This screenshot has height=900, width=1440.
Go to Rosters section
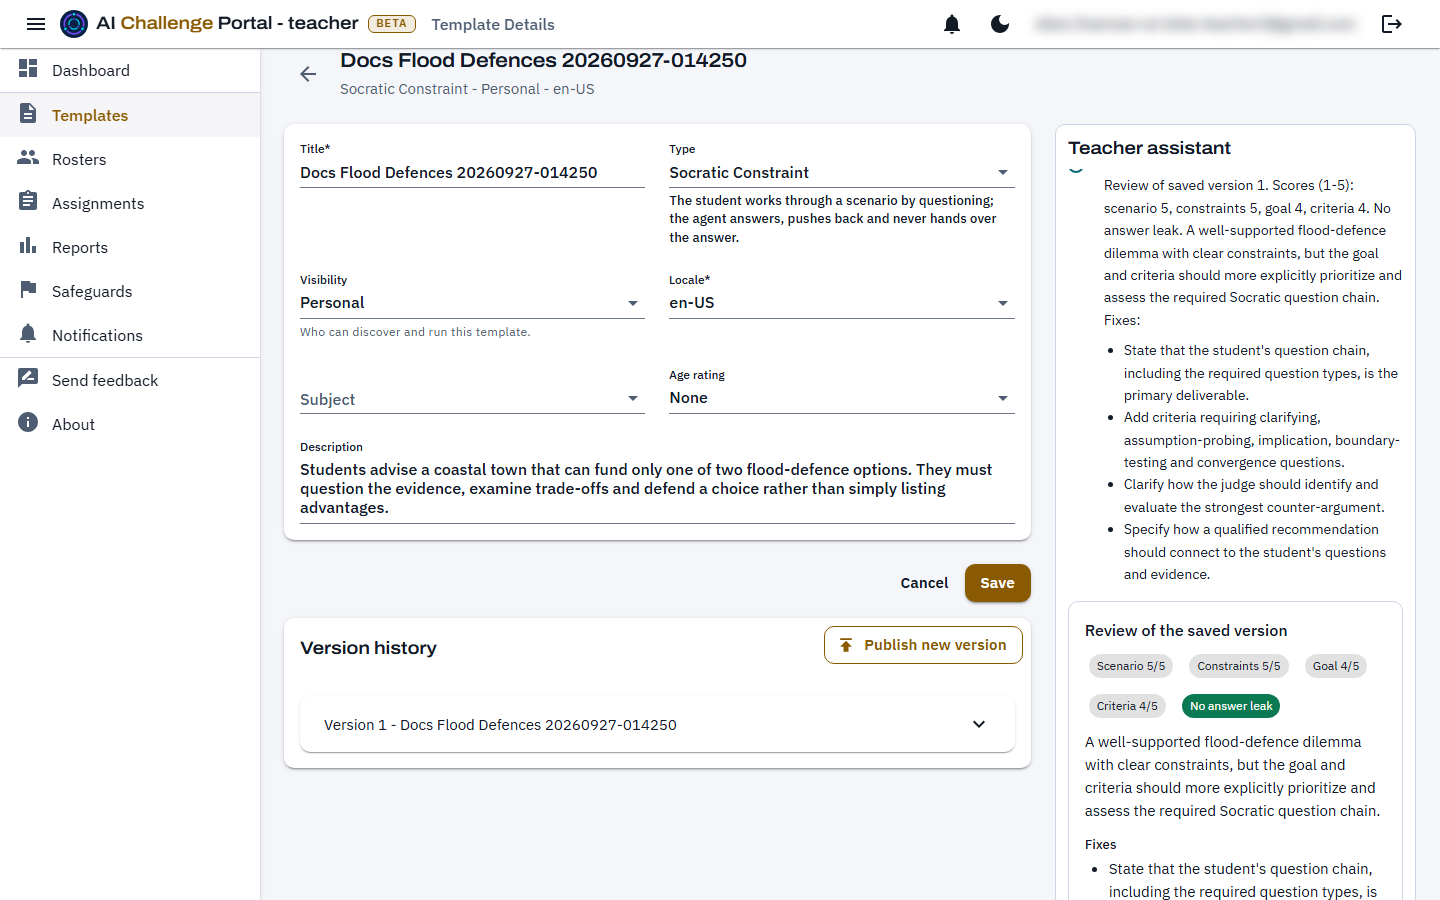(x=130, y=159)
